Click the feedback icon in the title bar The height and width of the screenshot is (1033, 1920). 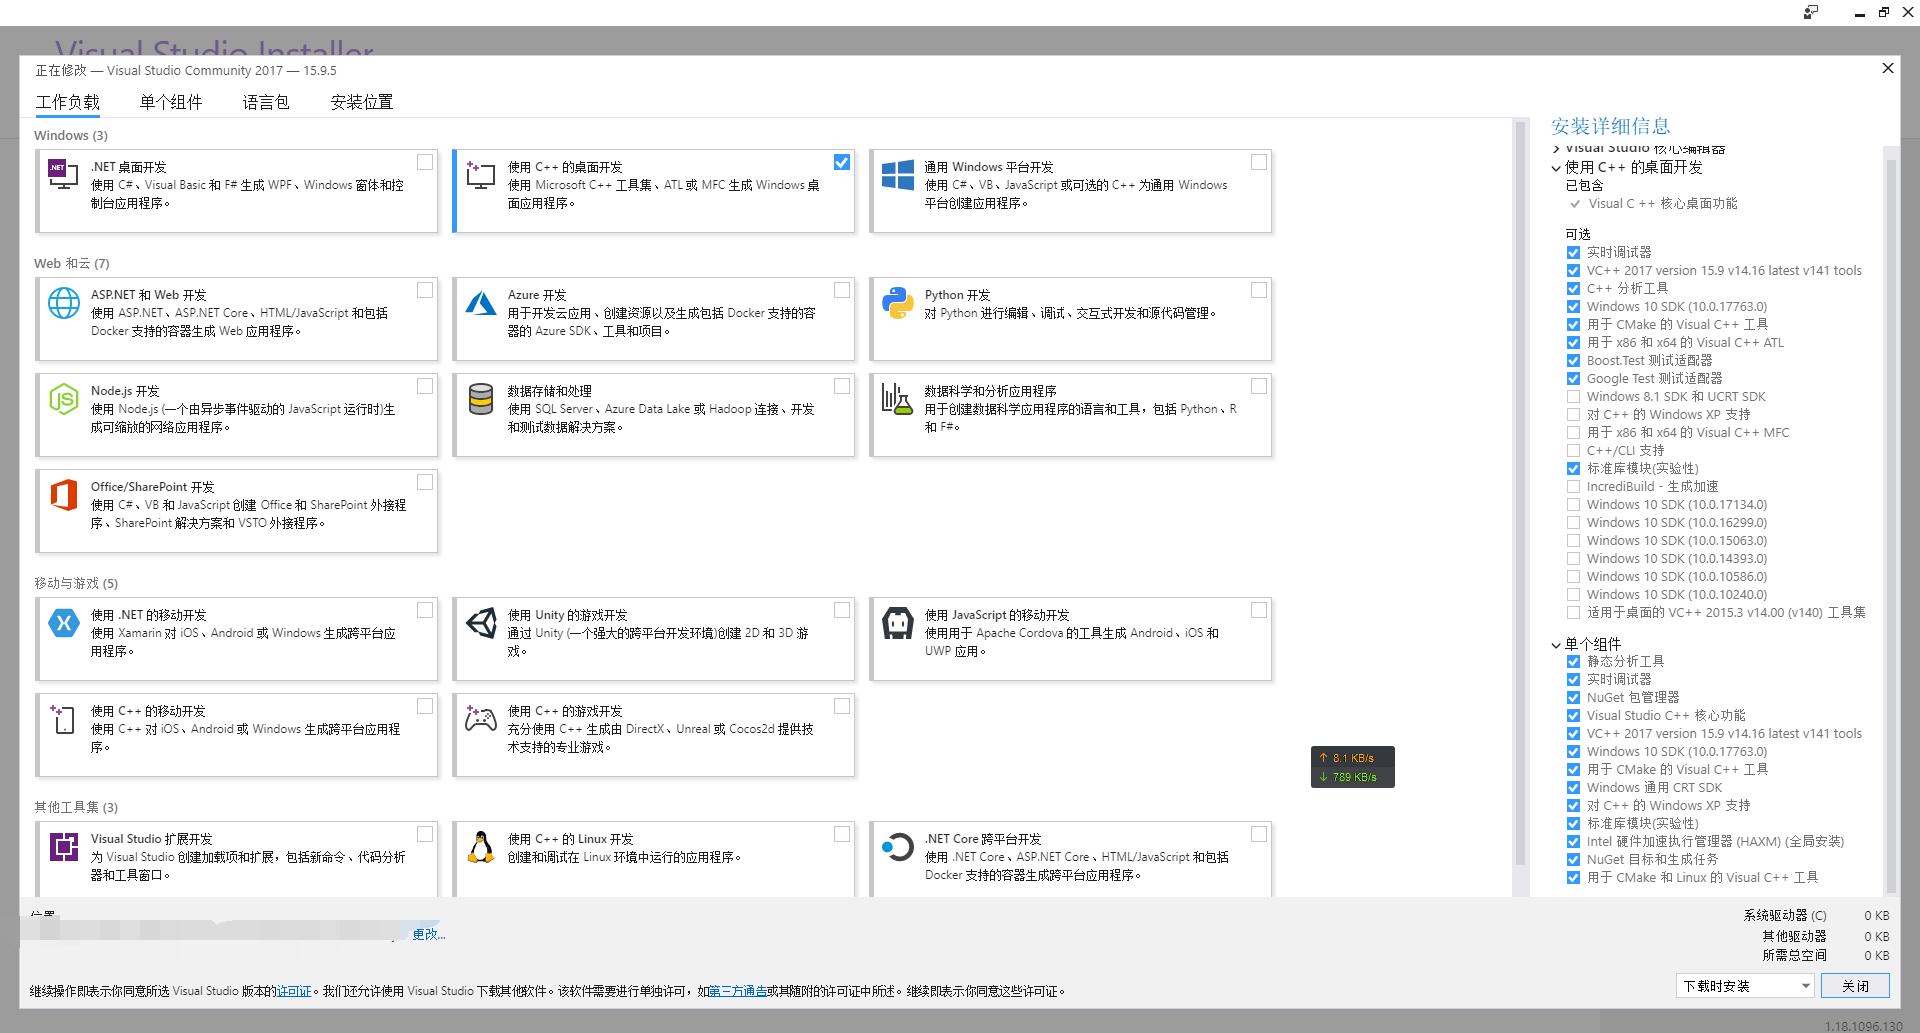(1811, 12)
